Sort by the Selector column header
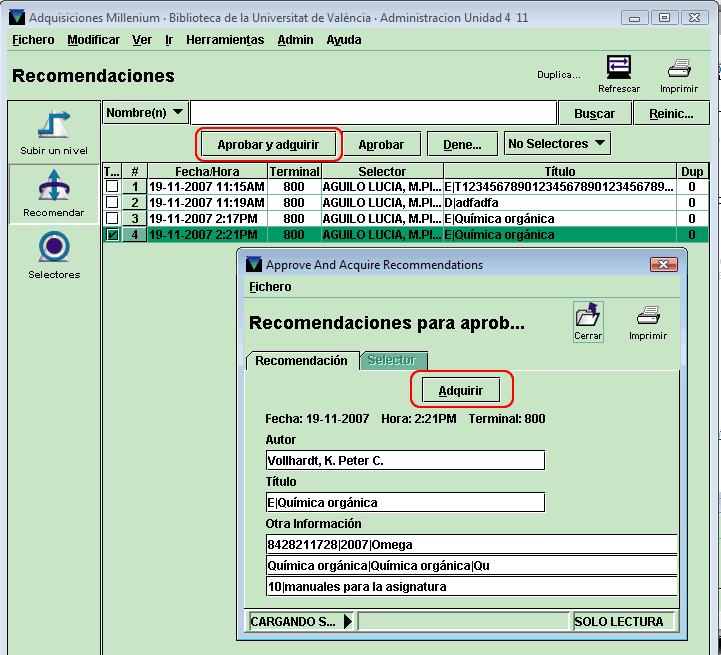Viewport: 721px width, 655px height. (382, 172)
